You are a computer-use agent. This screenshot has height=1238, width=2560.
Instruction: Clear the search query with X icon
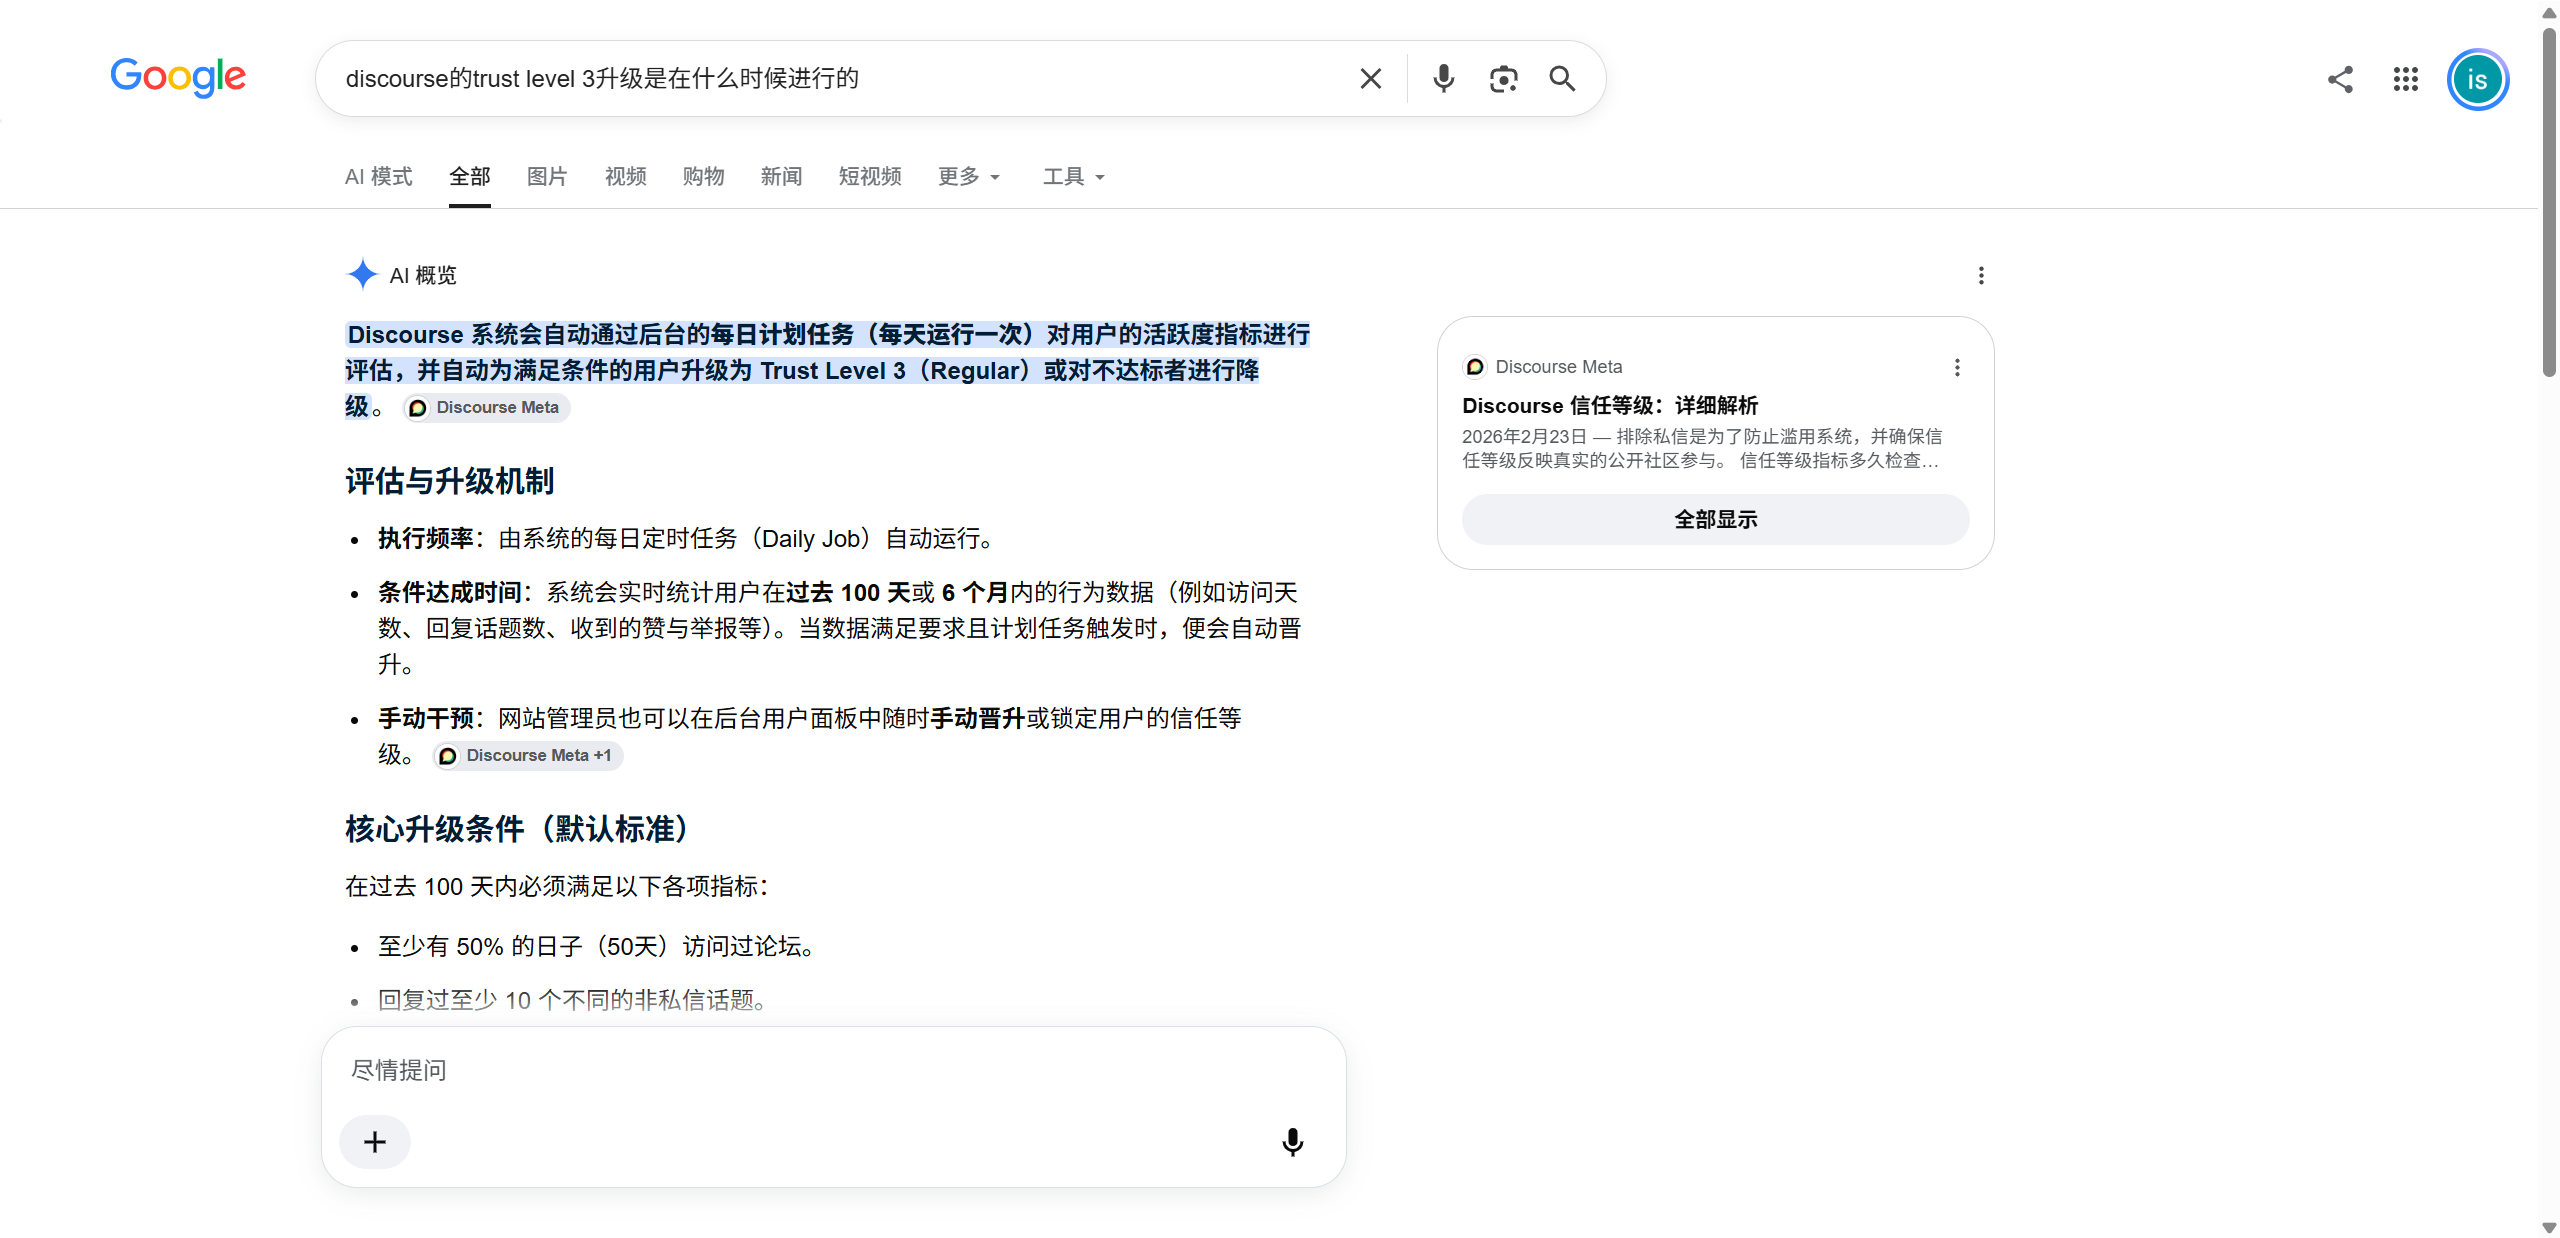[x=1371, y=79]
